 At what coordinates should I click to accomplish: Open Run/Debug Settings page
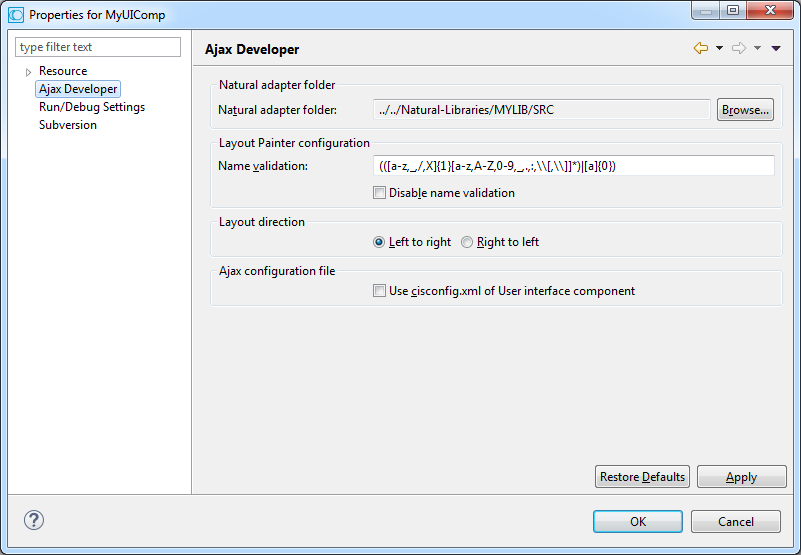tap(91, 107)
